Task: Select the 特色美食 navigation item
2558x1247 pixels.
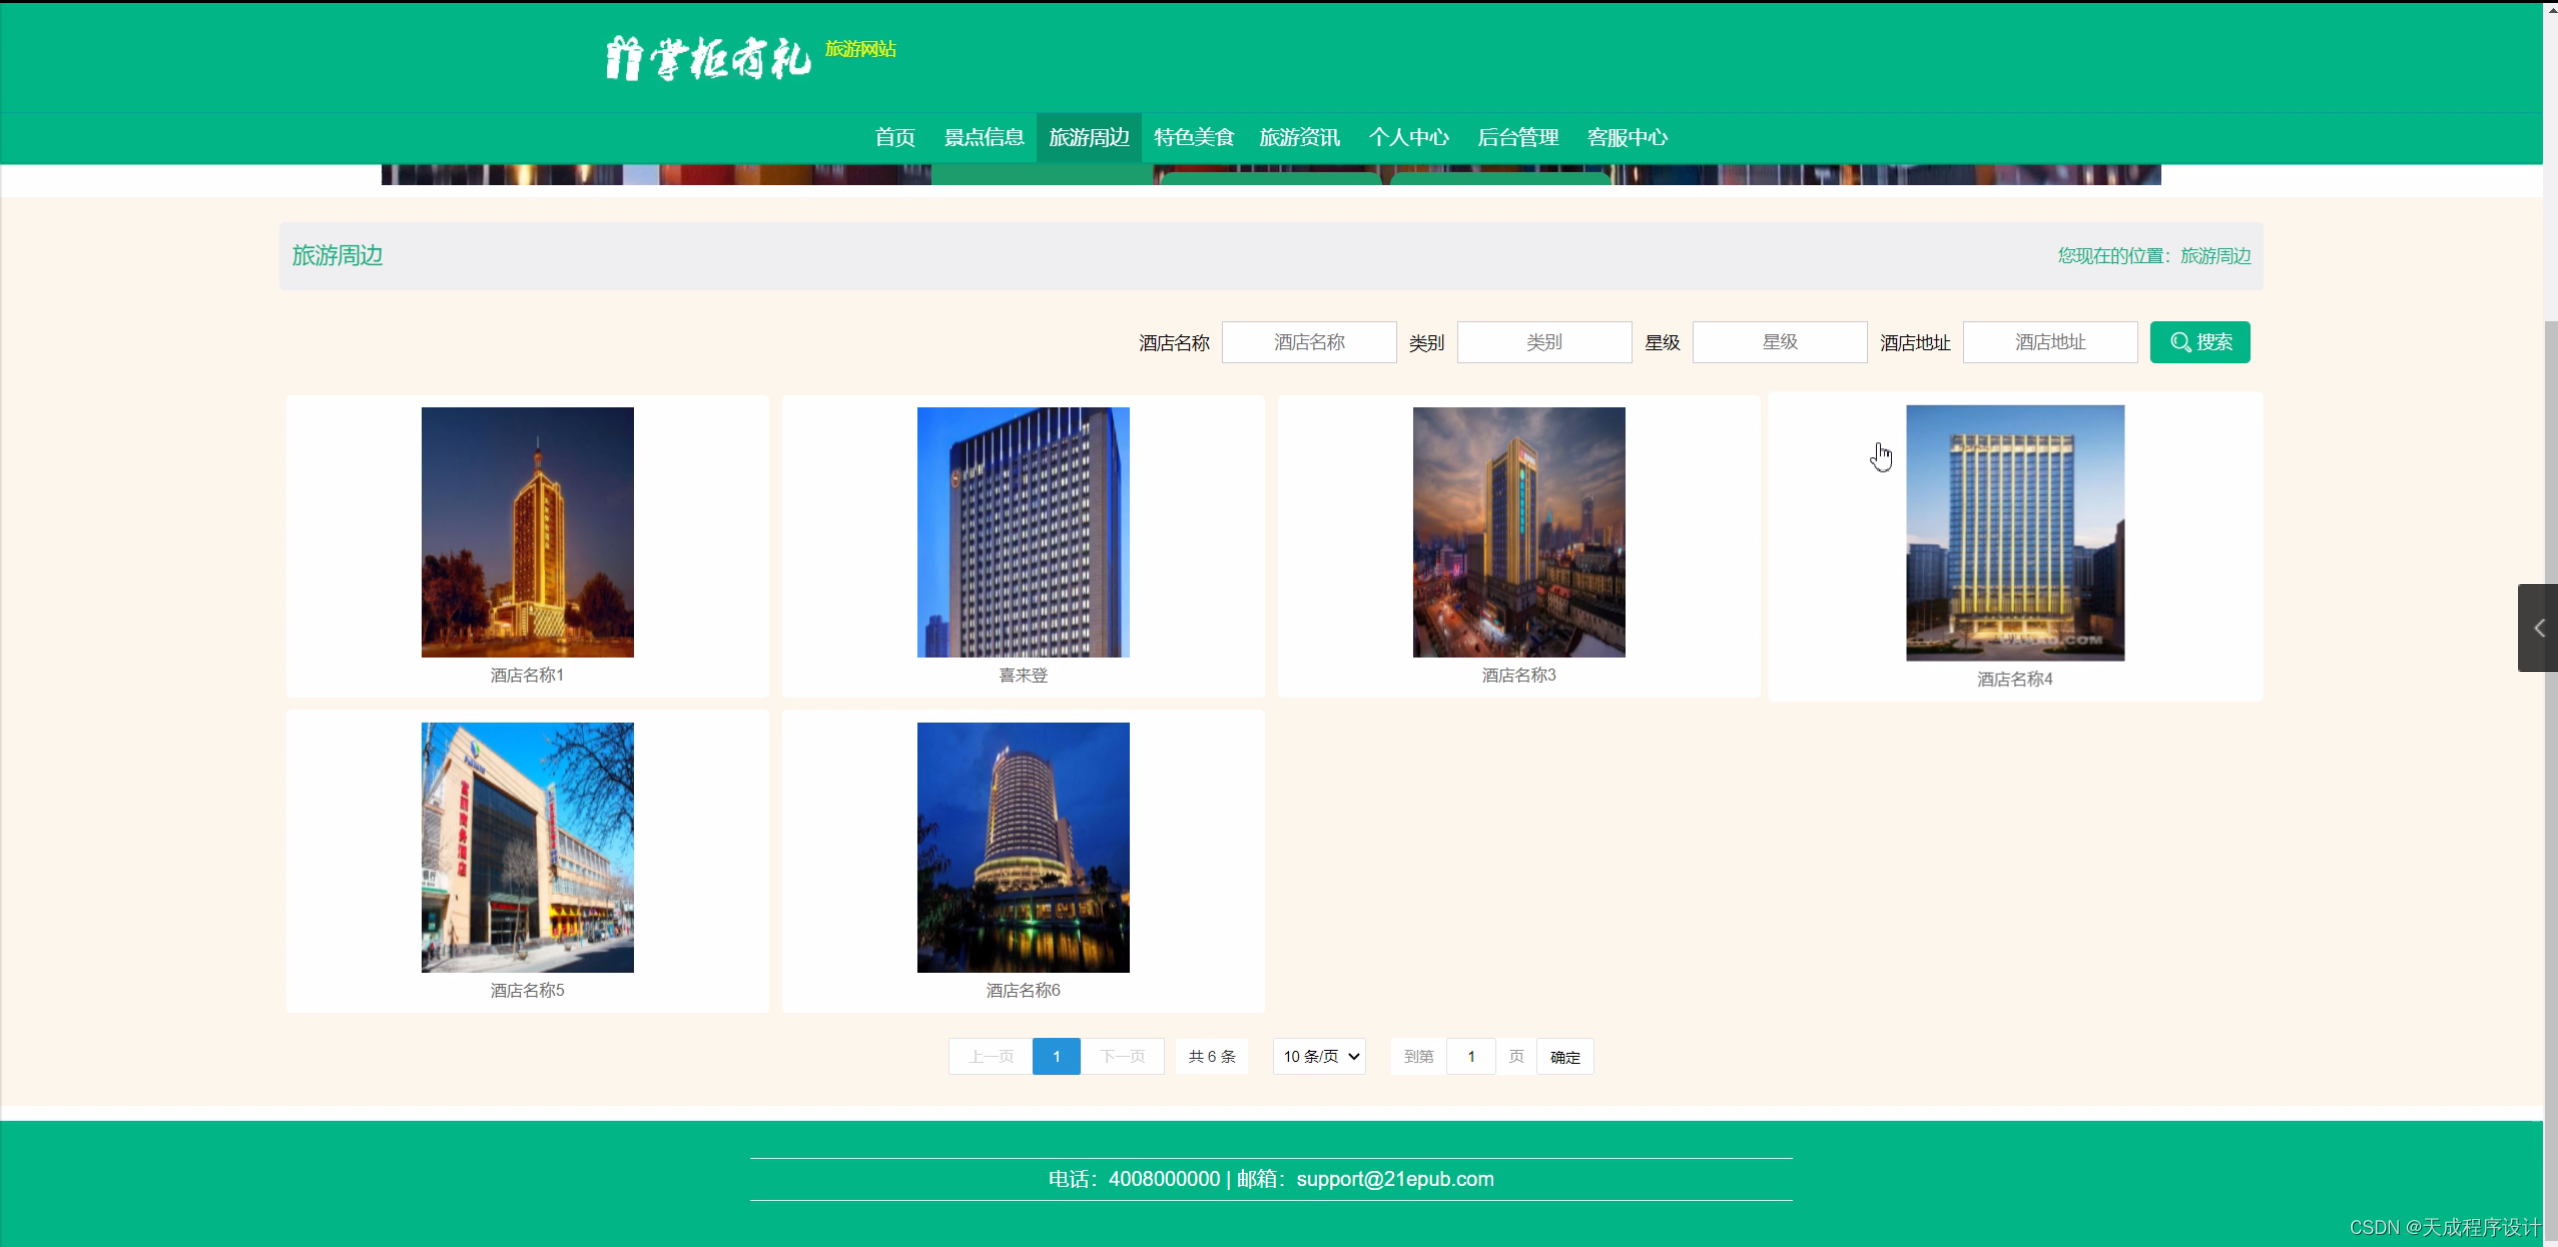Action: pyautogui.click(x=1193, y=138)
